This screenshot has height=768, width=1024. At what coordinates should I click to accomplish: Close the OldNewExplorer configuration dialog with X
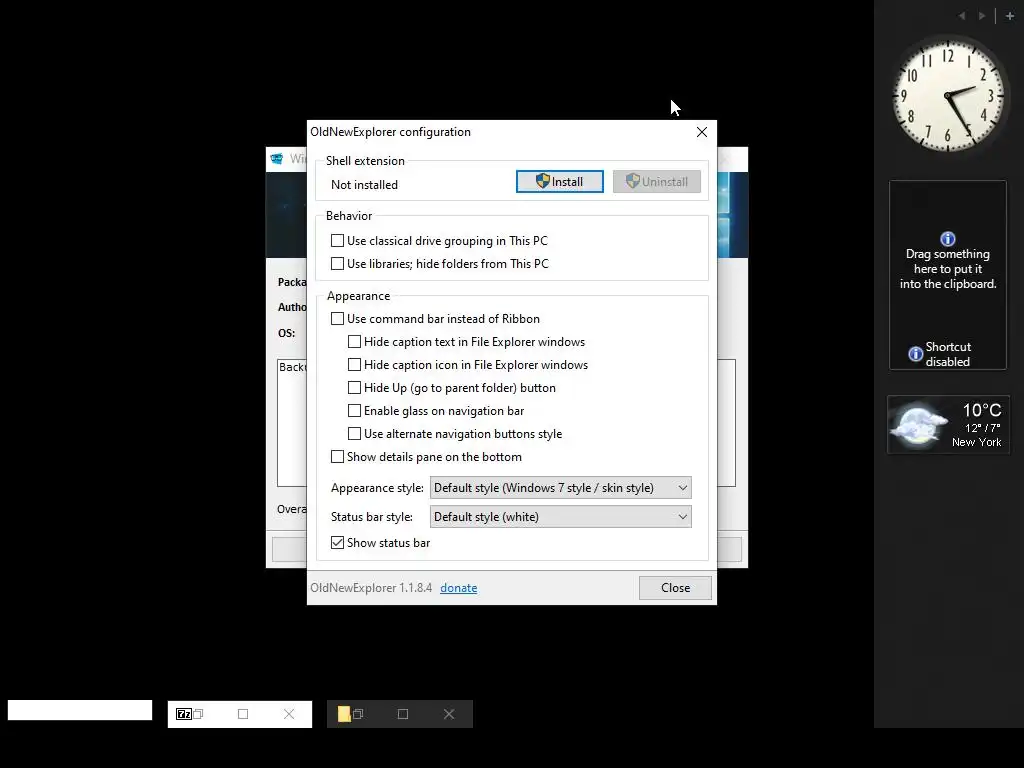click(x=702, y=132)
